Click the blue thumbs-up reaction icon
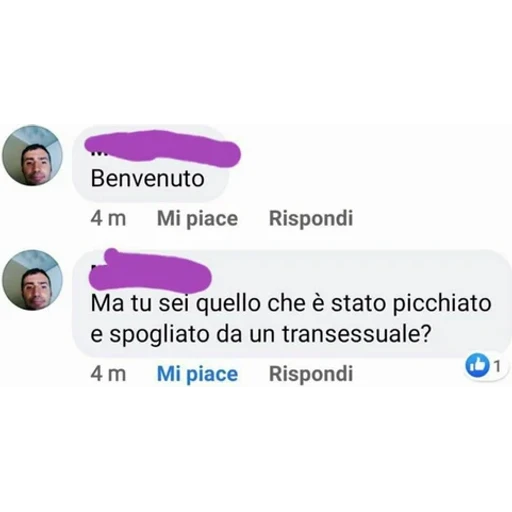512x512 pixels. pyautogui.click(x=477, y=365)
